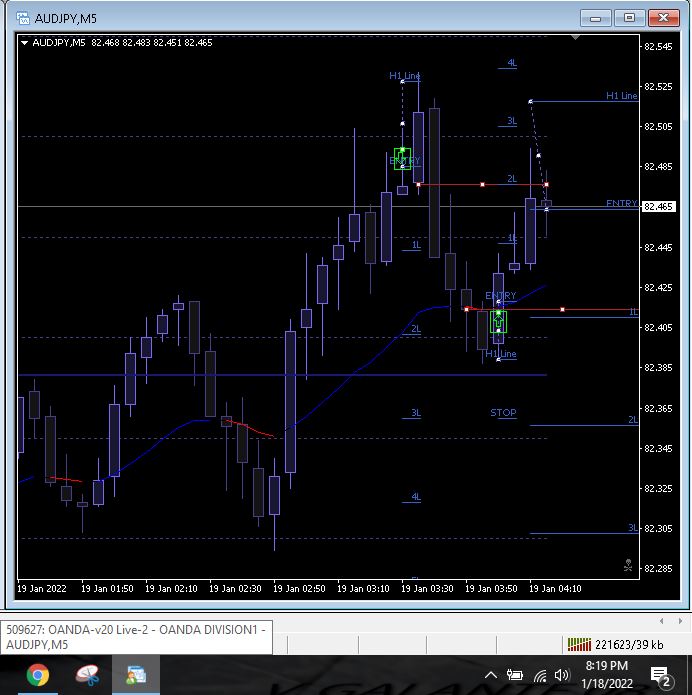Minimize the AUDJPY,M5 chart window

click(595, 18)
